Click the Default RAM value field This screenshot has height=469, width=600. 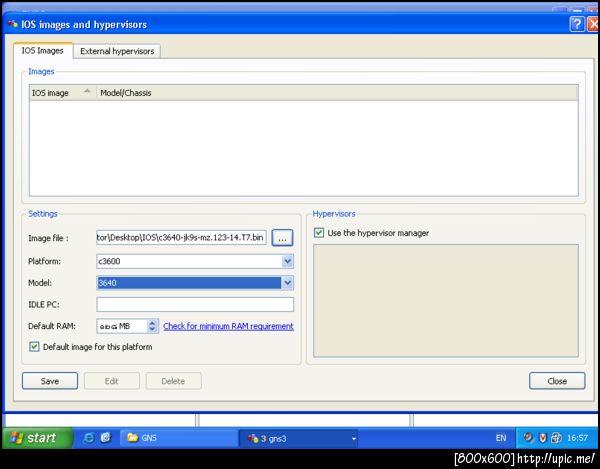[122, 326]
